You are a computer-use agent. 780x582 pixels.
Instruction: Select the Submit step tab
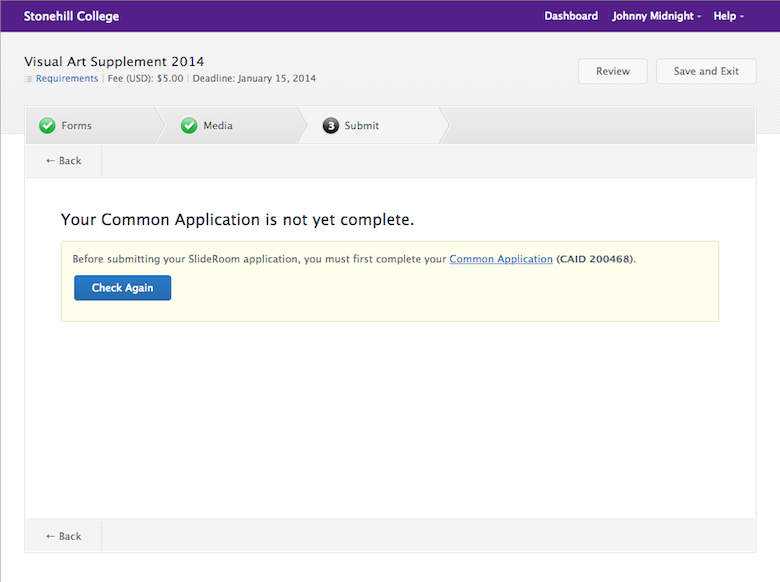376,125
